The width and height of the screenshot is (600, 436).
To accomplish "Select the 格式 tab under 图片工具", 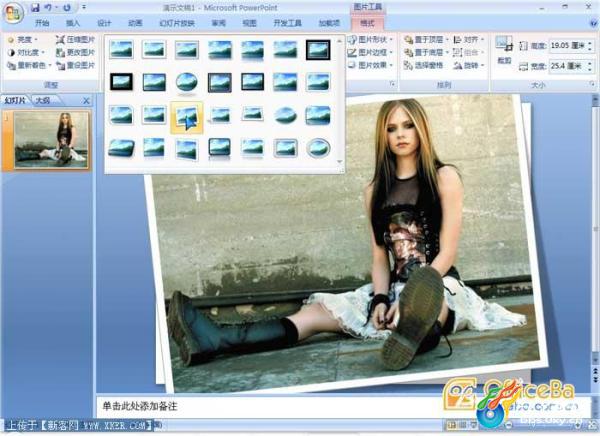I will point(367,23).
